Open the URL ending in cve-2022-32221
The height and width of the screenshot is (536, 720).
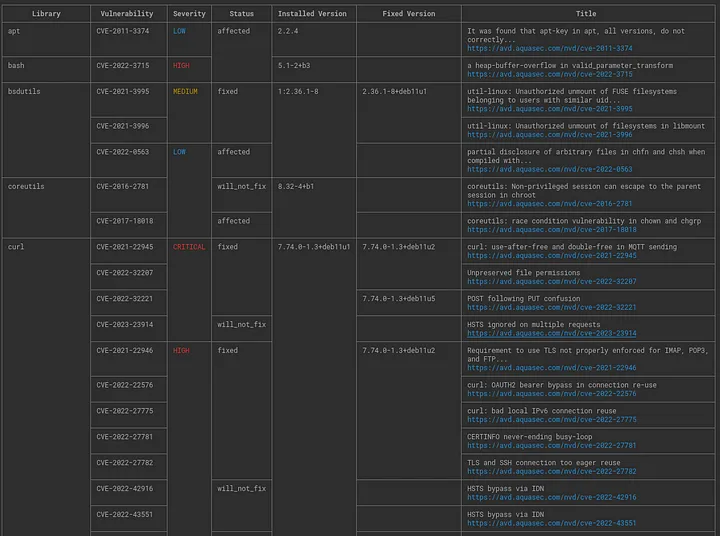tap(551, 307)
